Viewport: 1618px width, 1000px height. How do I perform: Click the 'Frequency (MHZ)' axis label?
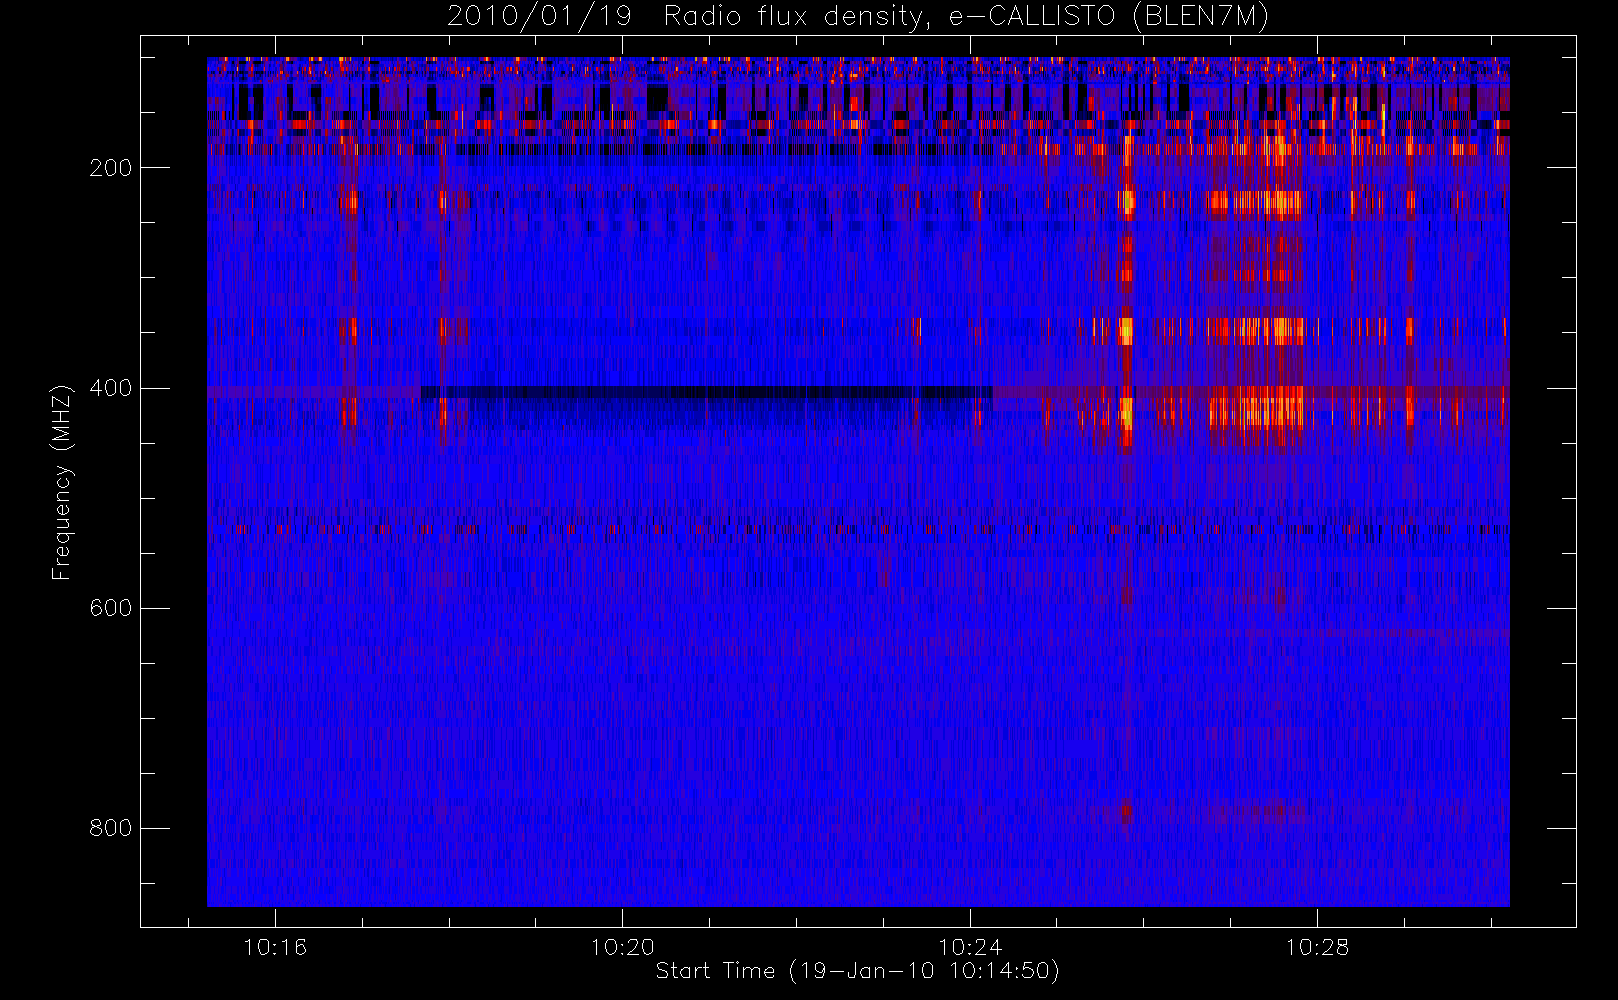coord(62,483)
